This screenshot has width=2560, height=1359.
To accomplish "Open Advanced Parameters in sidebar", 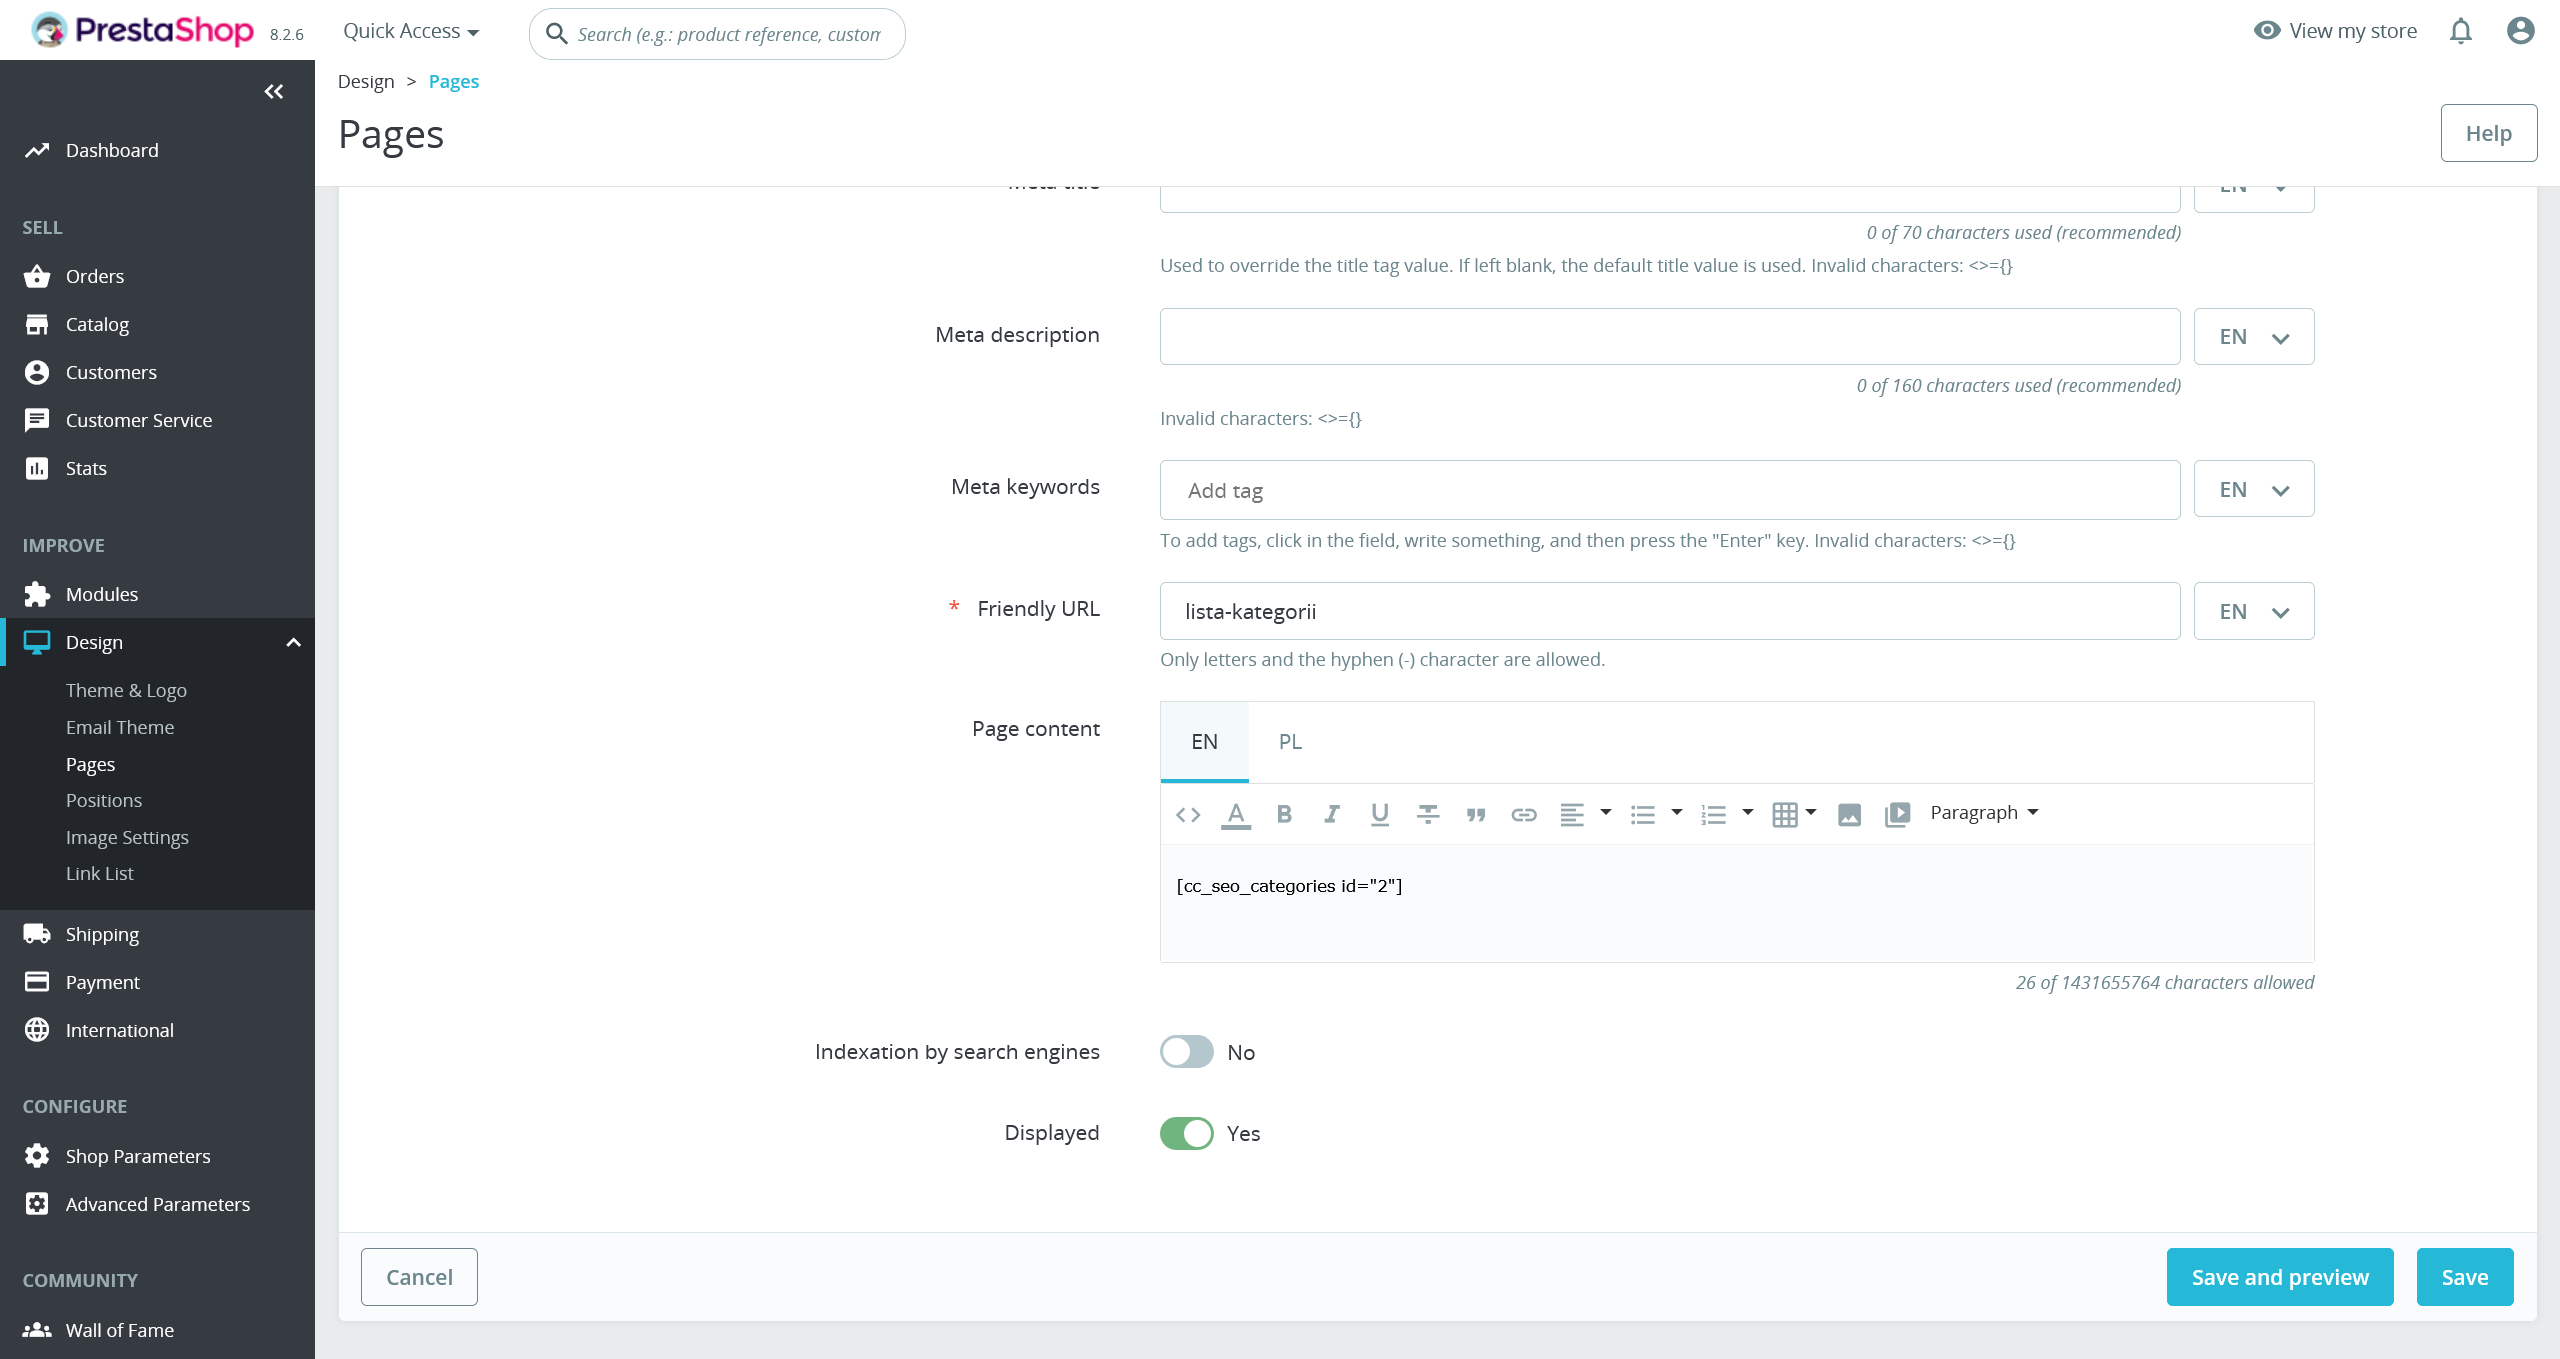I will pyautogui.click(x=157, y=1204).
